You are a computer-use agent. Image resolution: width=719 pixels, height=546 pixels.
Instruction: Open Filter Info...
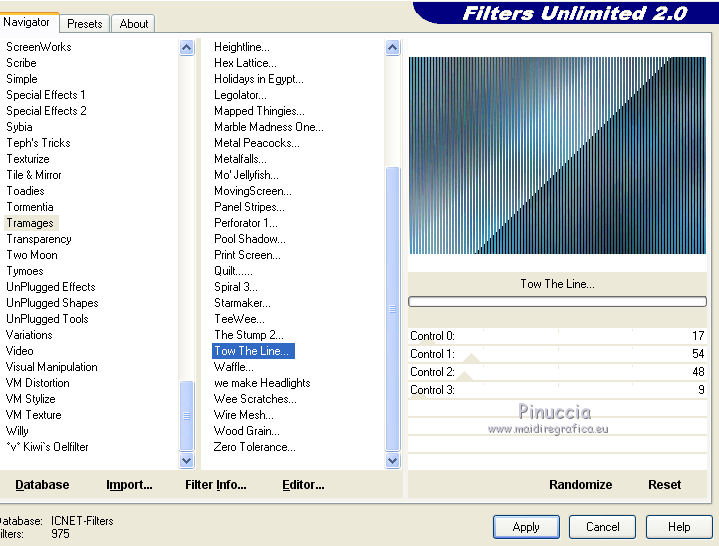[216, 485]
